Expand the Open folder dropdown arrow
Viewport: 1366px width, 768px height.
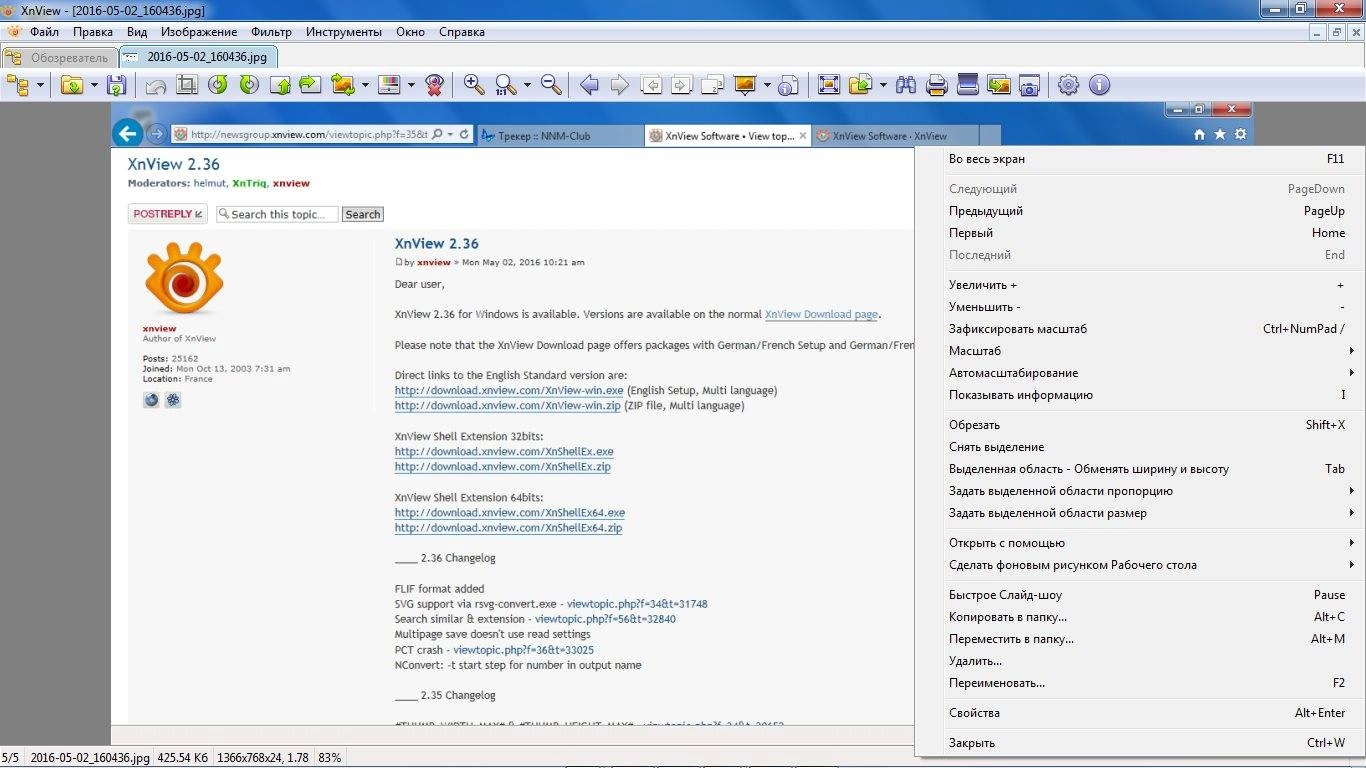point(95,86)
